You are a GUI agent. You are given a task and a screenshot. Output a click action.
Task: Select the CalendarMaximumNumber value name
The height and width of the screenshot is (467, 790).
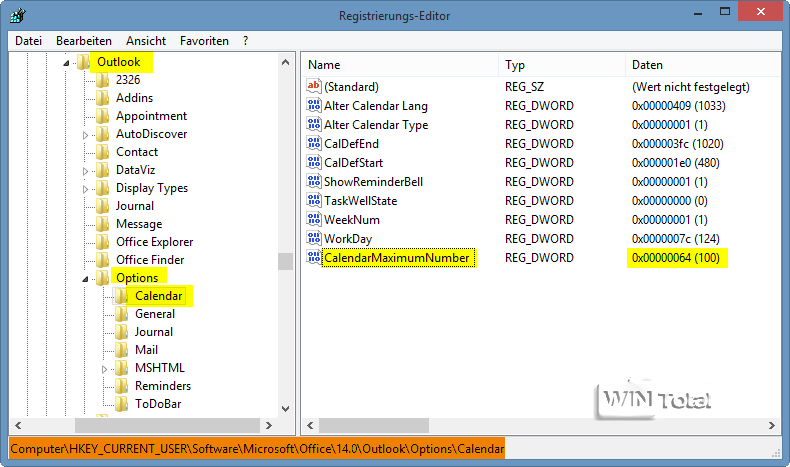pos(397,258)
